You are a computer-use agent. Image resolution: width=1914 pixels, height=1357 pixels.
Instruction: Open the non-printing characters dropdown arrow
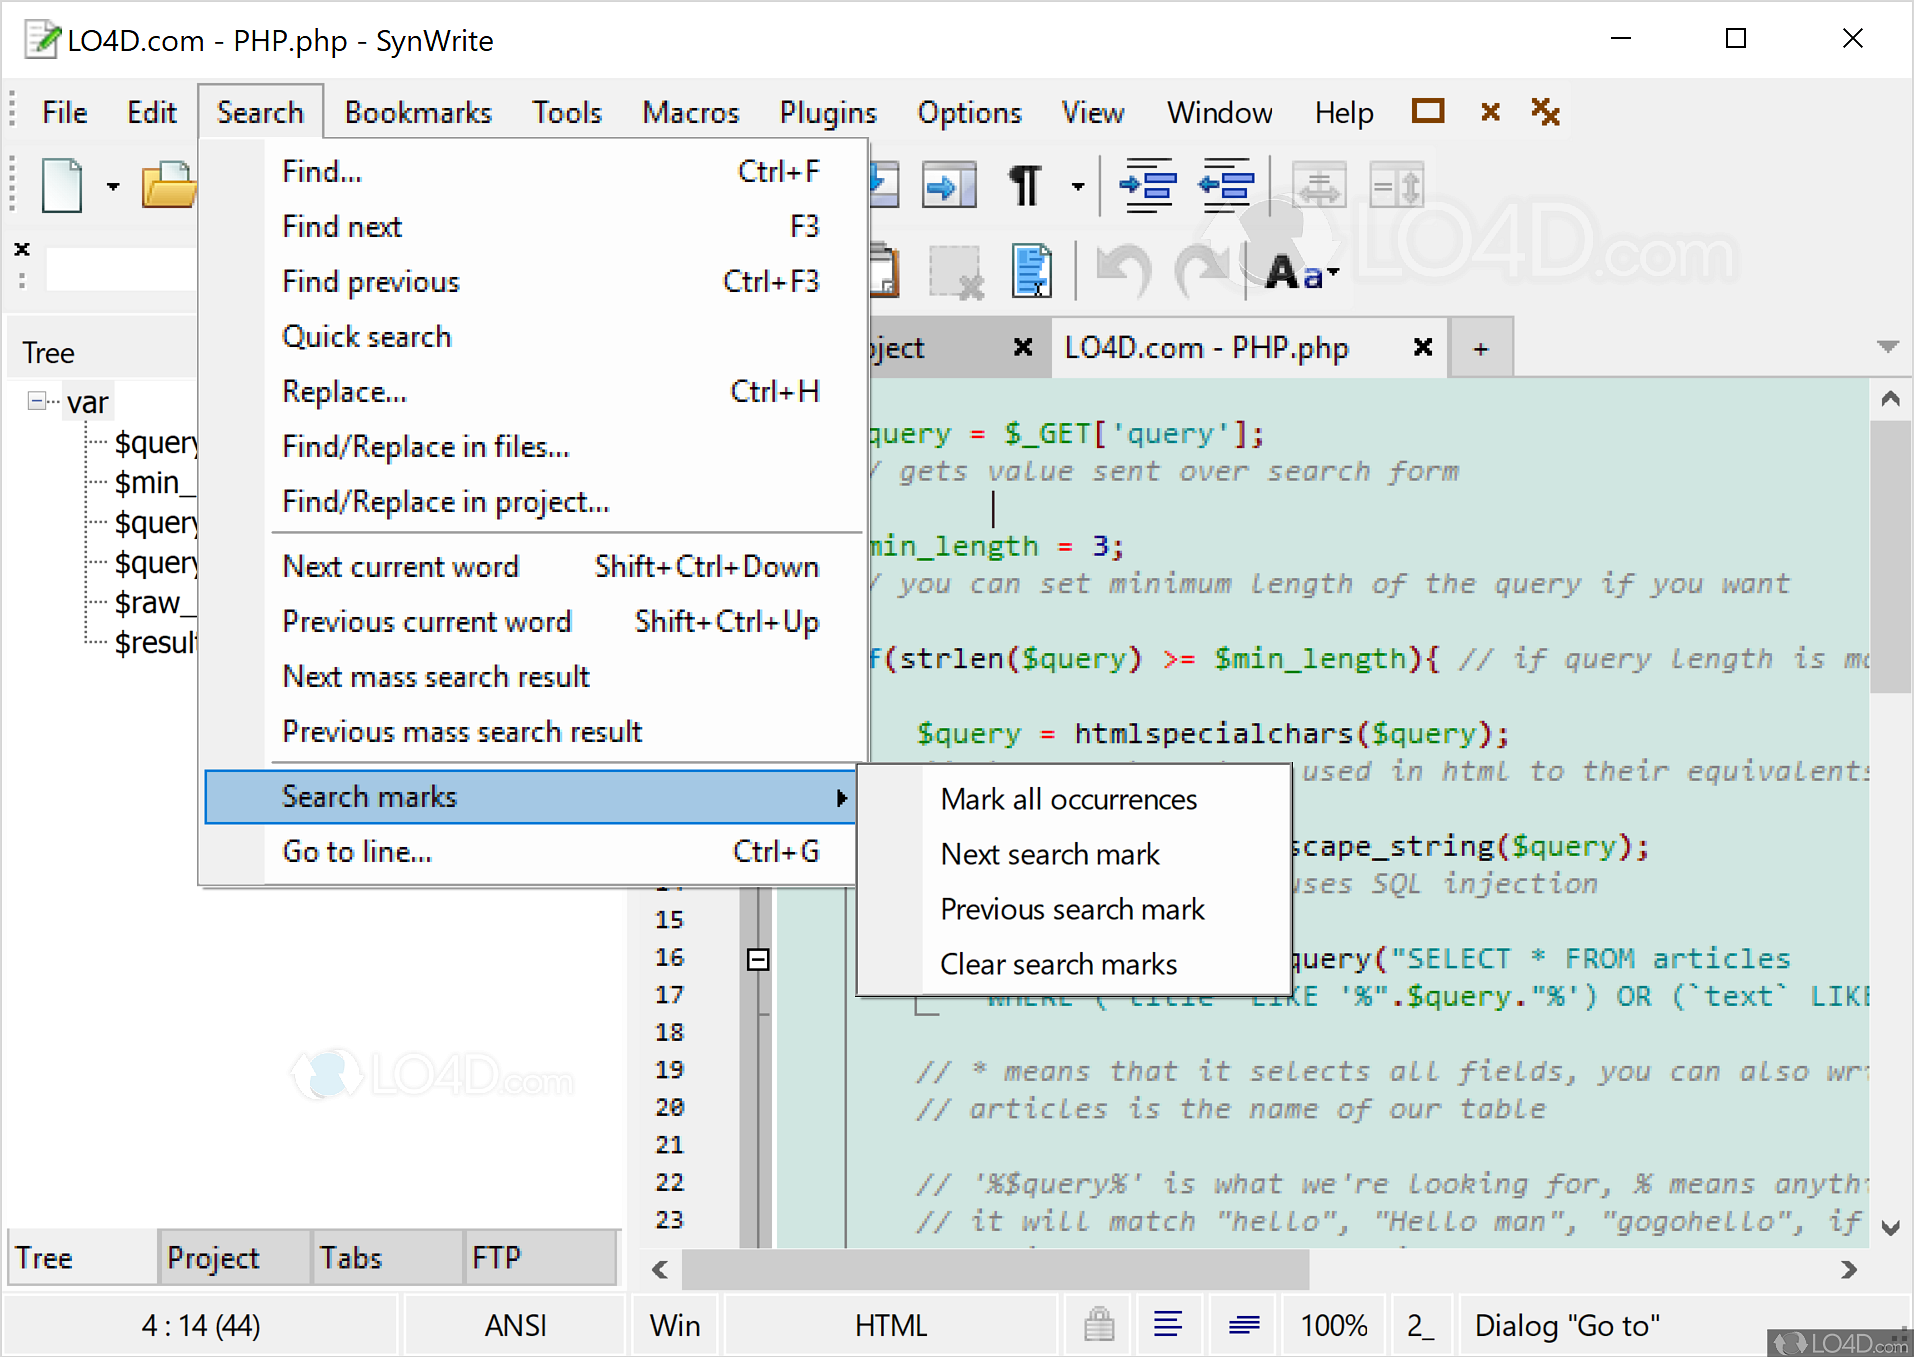click(x=1077, y=186)
